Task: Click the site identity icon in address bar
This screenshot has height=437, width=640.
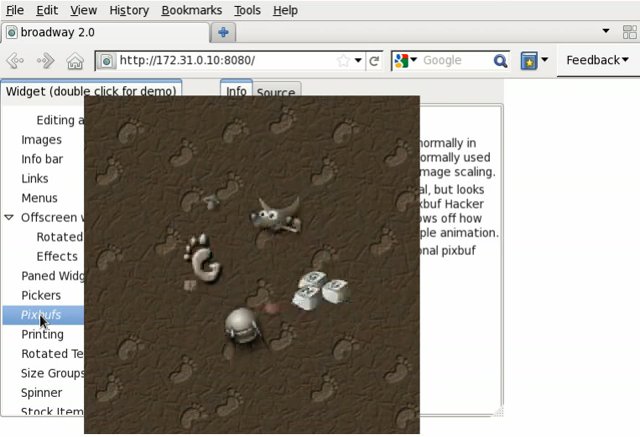Action: click(107, 61)
